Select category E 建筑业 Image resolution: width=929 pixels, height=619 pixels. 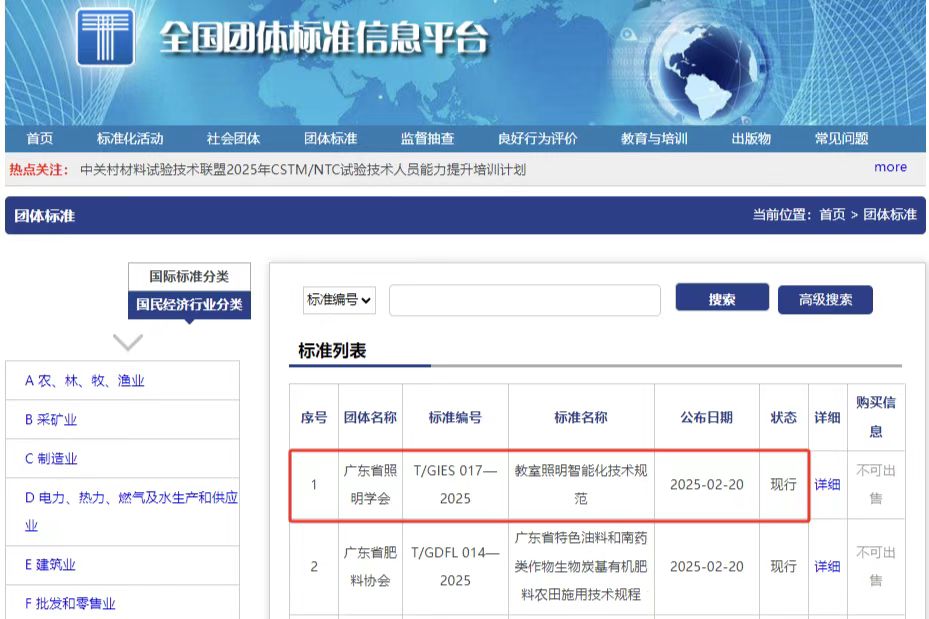click(x=50, y=565)
